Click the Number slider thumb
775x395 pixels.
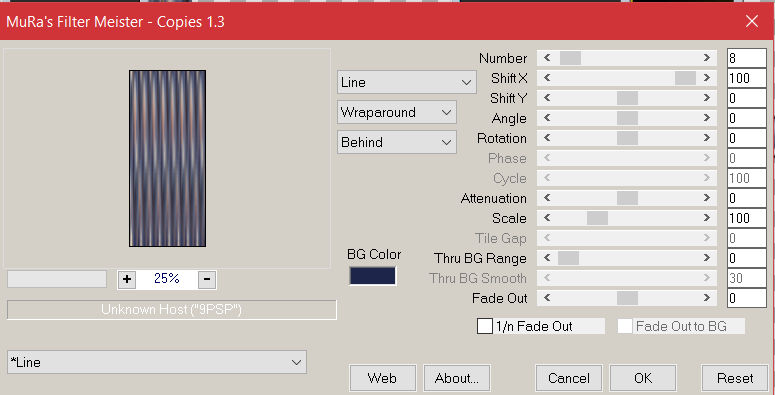point(570,58)
